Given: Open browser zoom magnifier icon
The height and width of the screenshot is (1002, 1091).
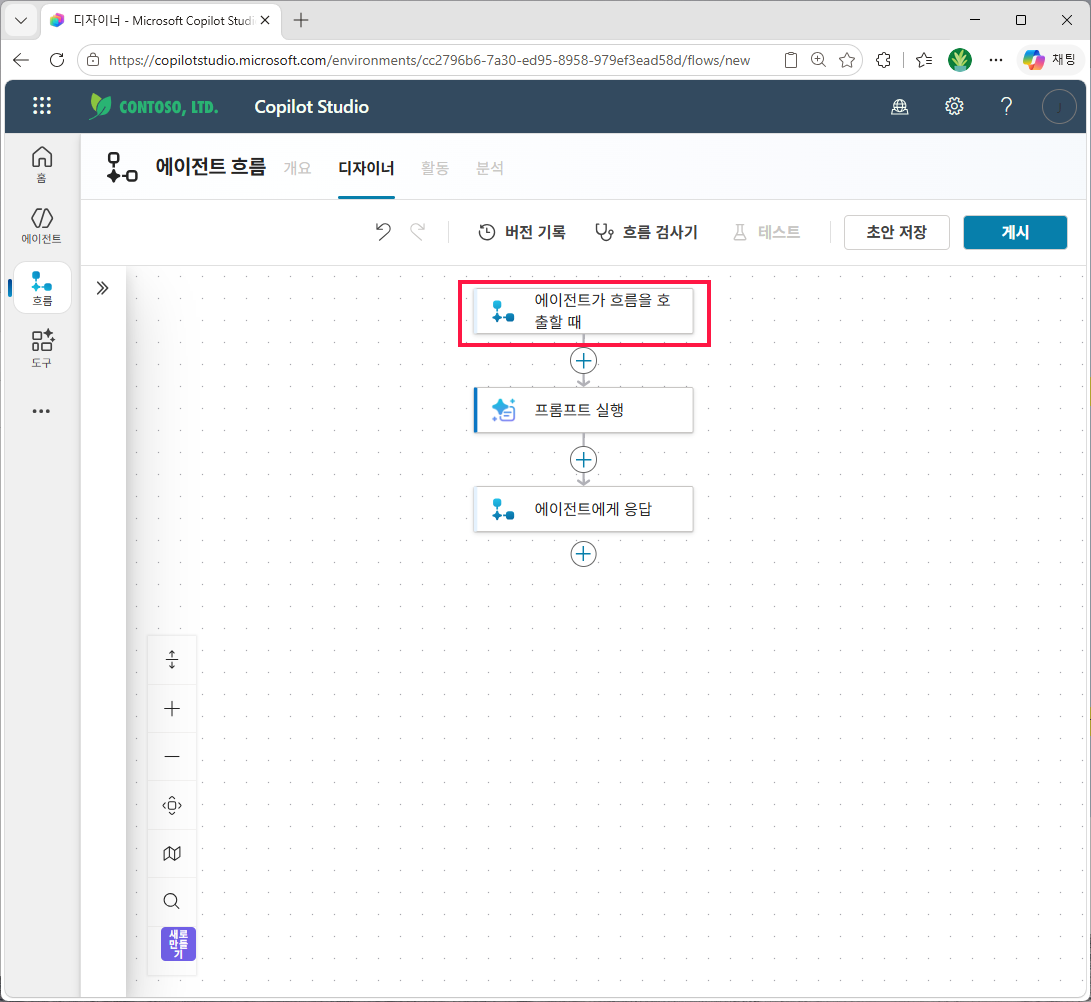Looking at the screenshot, I should coord(818,60).
